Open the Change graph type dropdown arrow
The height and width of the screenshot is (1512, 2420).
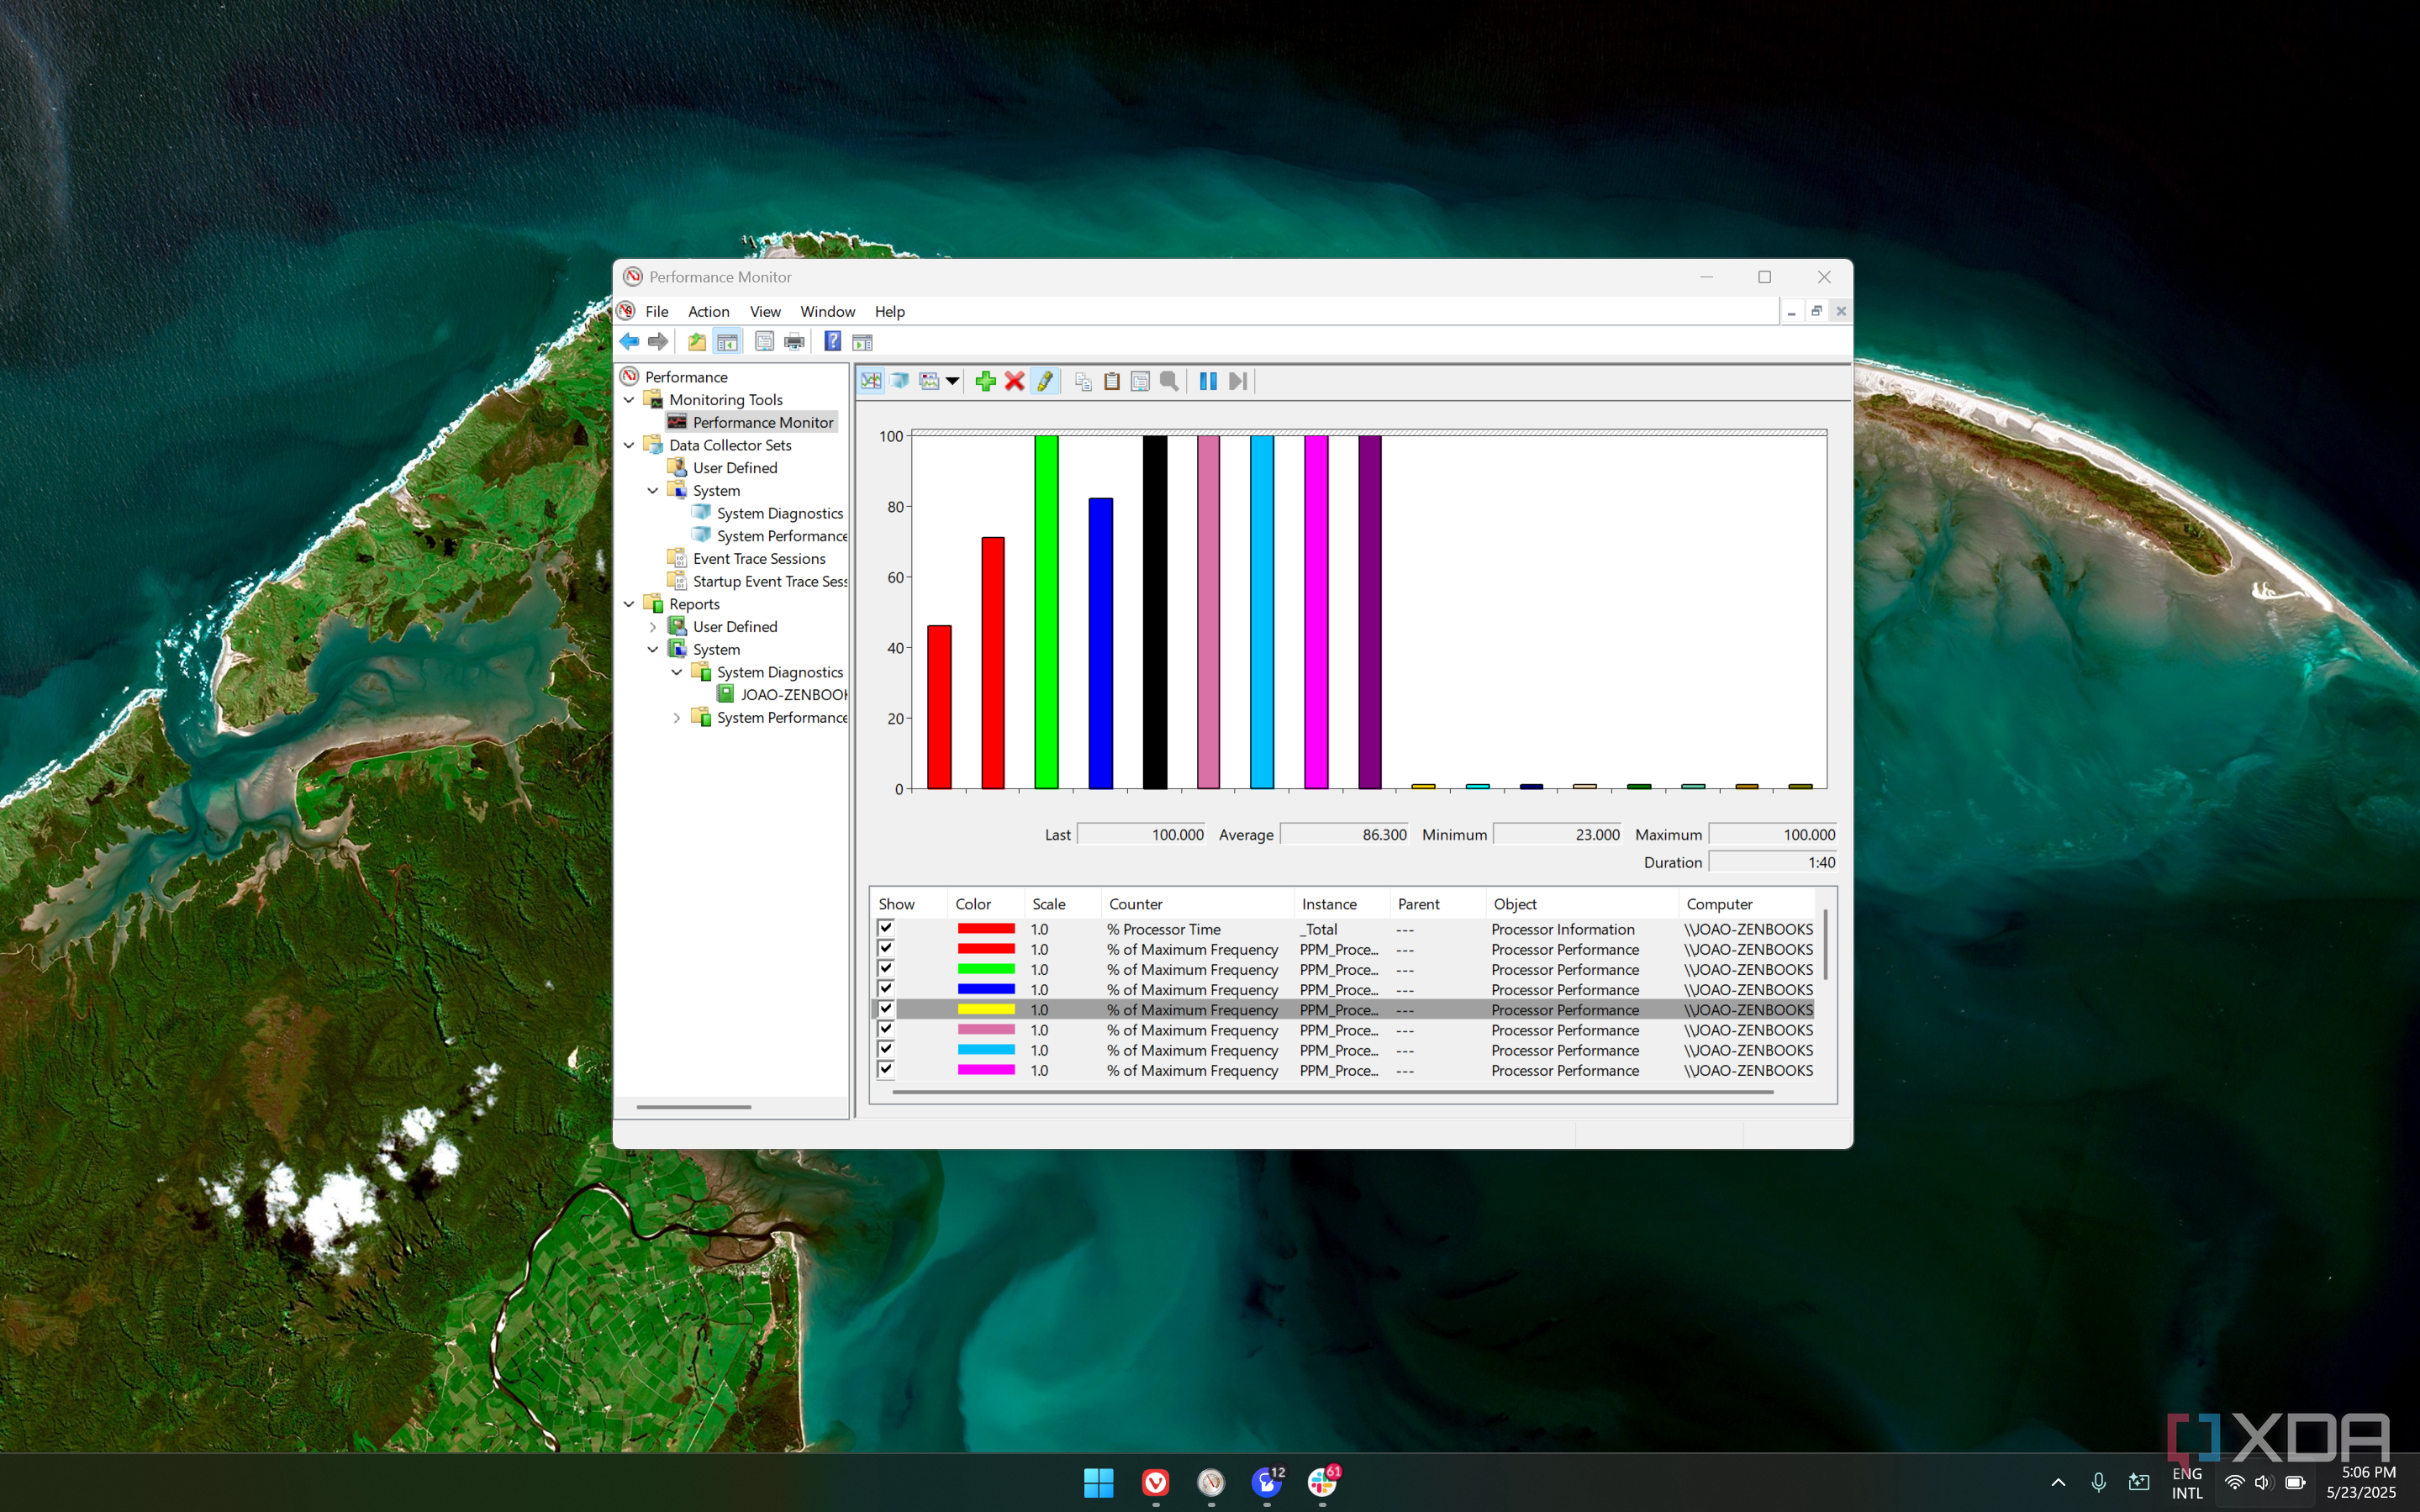(x=952, y=381)
